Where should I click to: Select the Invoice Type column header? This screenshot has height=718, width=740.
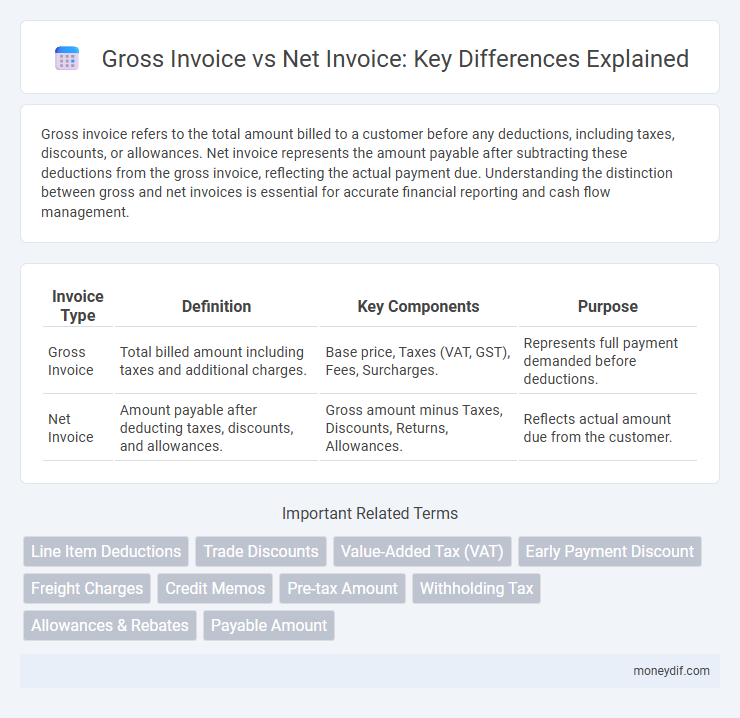(78, 306)
